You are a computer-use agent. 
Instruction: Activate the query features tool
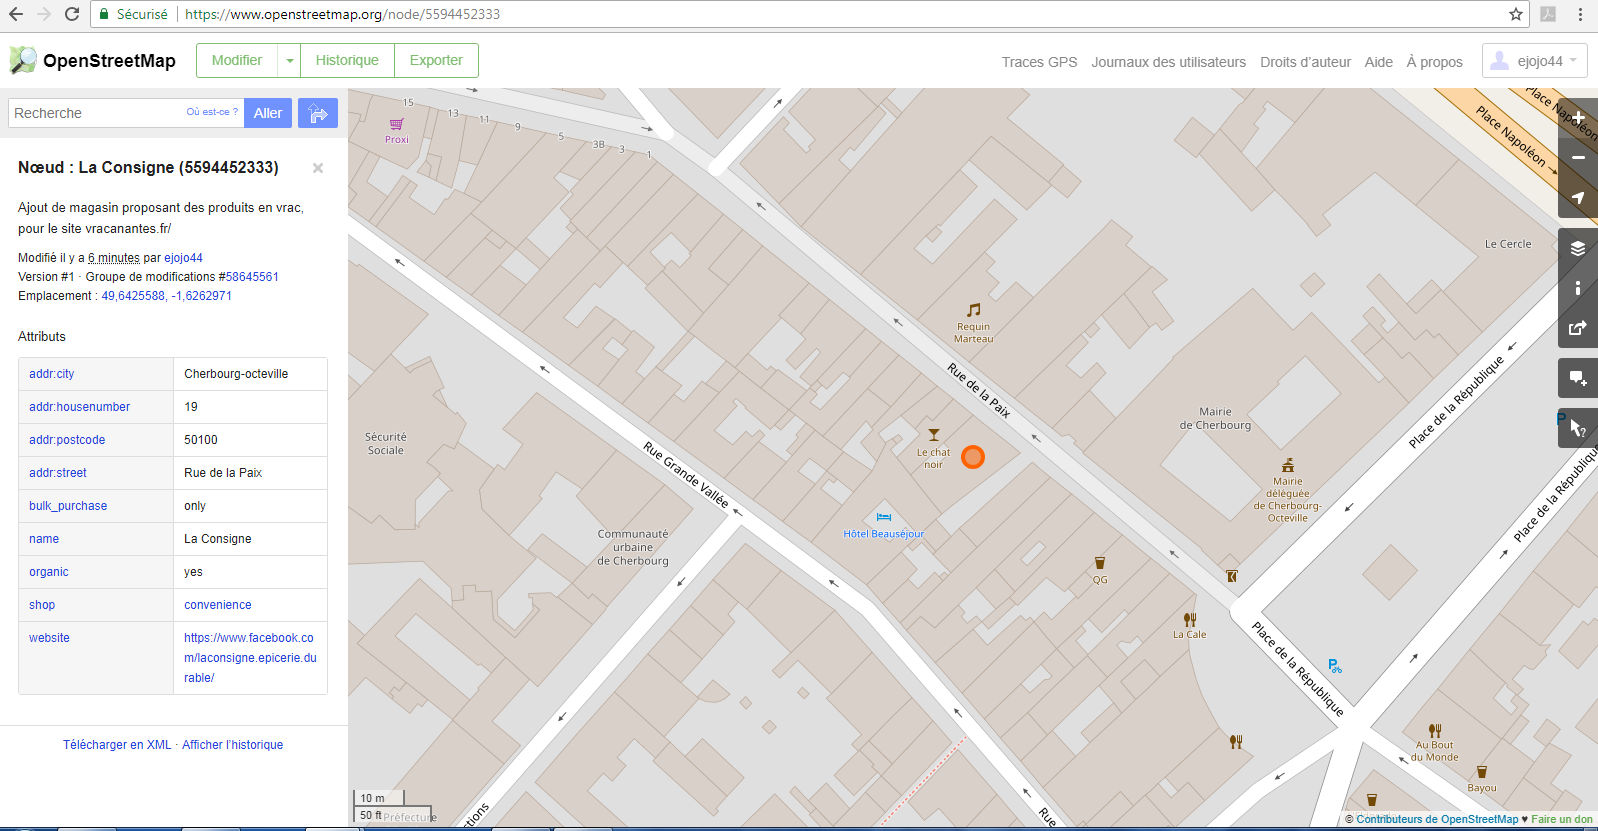click(x=1578, y=428)
